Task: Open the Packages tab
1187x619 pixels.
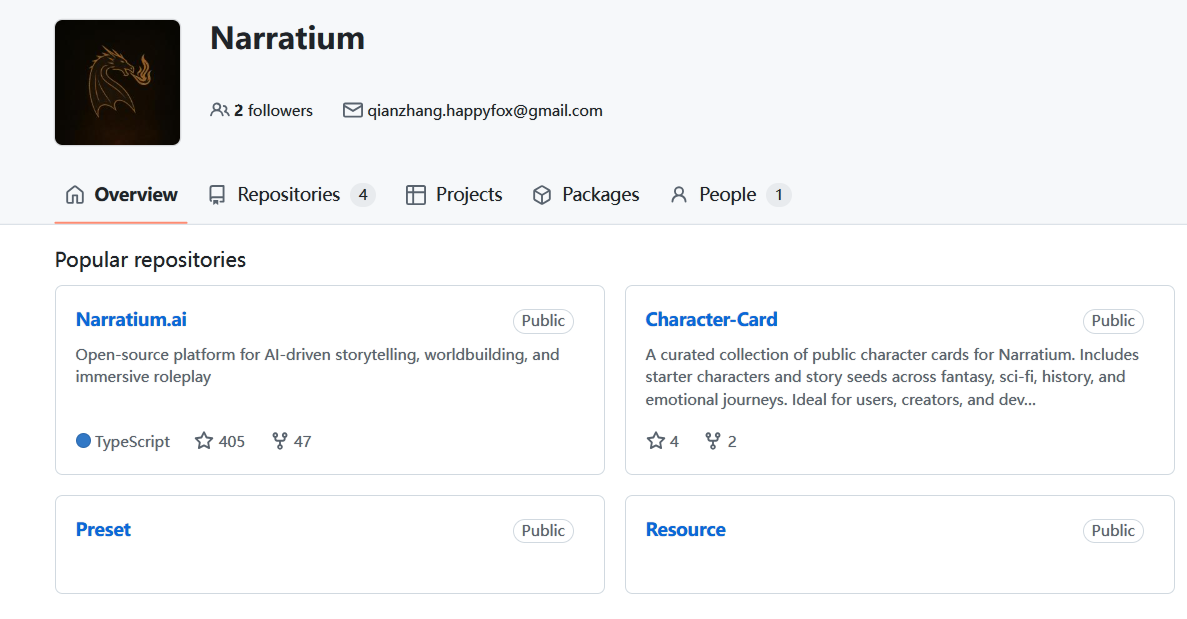Action: pyautogui.click(x=586, y=194)
